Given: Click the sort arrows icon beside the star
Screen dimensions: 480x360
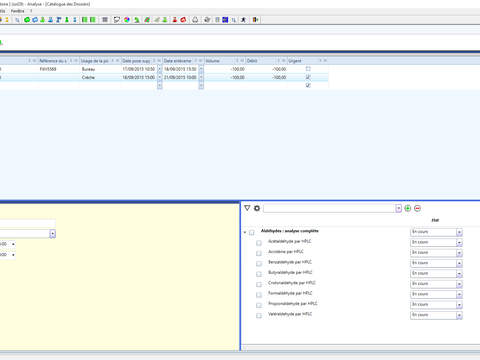Looking at the screenshot, I should click(x=234, y=20).
